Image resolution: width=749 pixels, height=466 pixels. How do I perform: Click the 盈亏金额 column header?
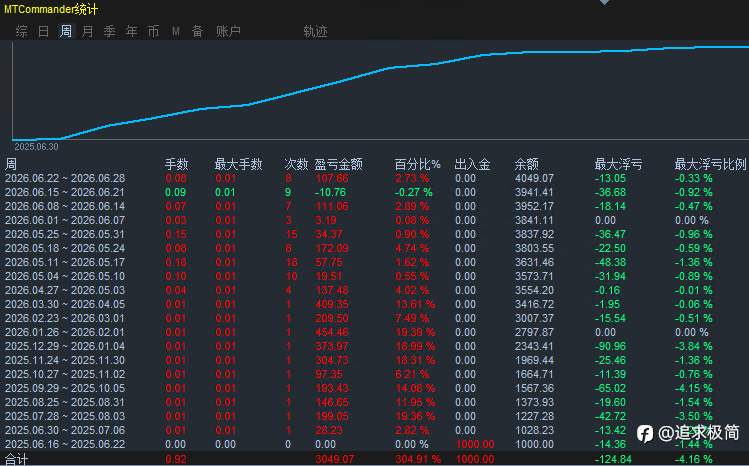(x=338, y=164)
